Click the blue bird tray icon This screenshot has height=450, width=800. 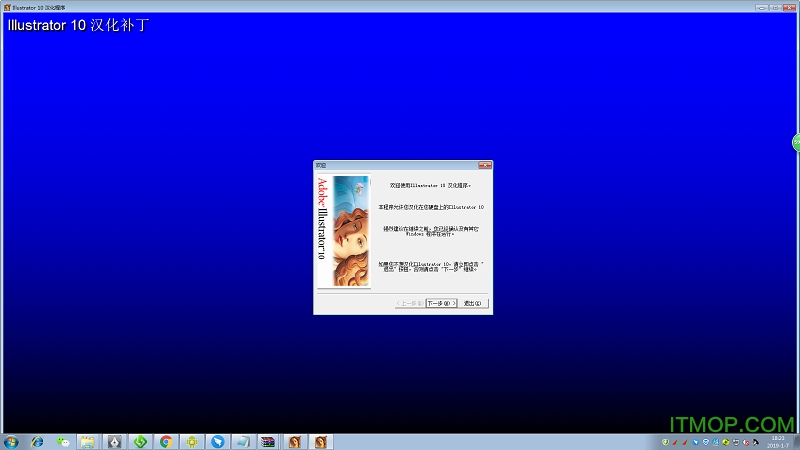[695, 442]
